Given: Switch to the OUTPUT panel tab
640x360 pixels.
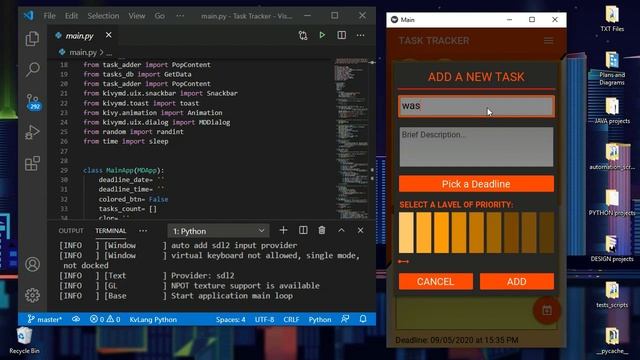Looking at the screenshot, I should tap(71, 231).
